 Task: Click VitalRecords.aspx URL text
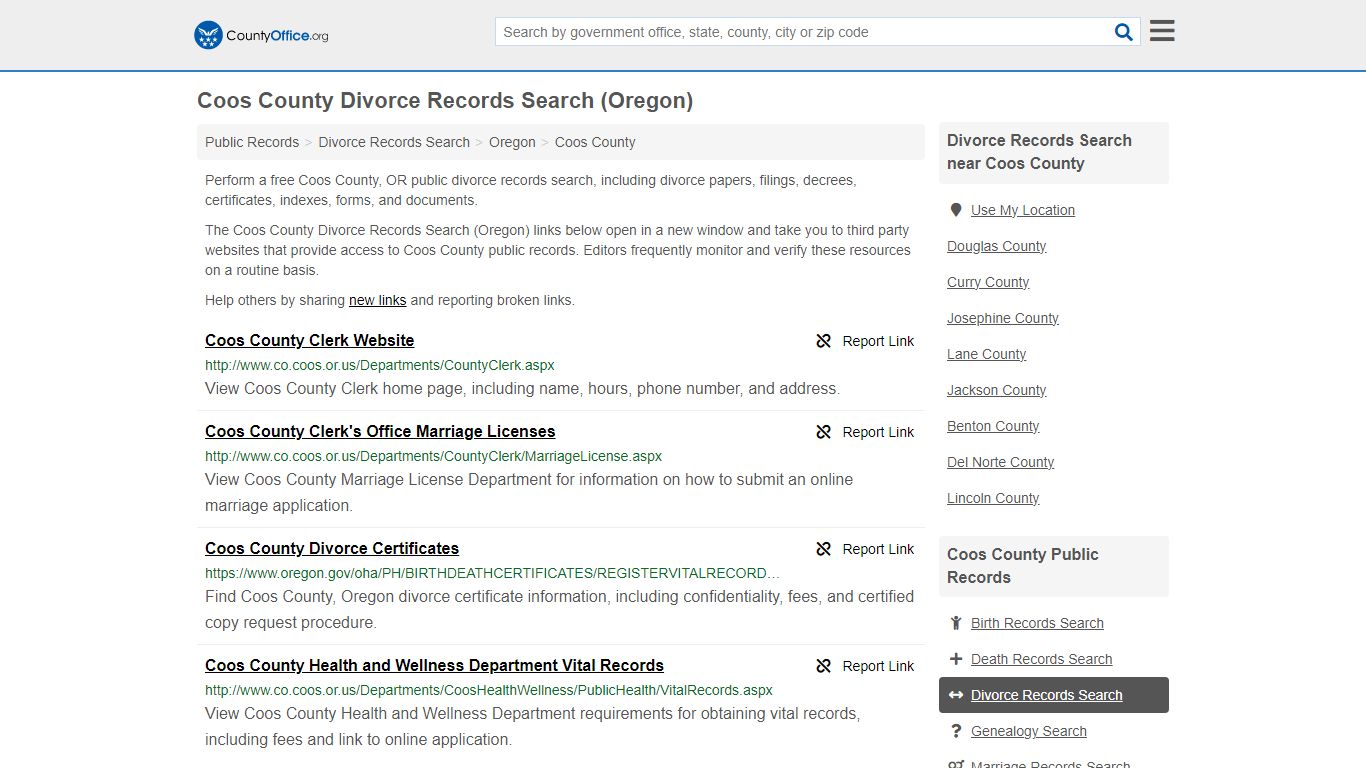click(489, 690)
